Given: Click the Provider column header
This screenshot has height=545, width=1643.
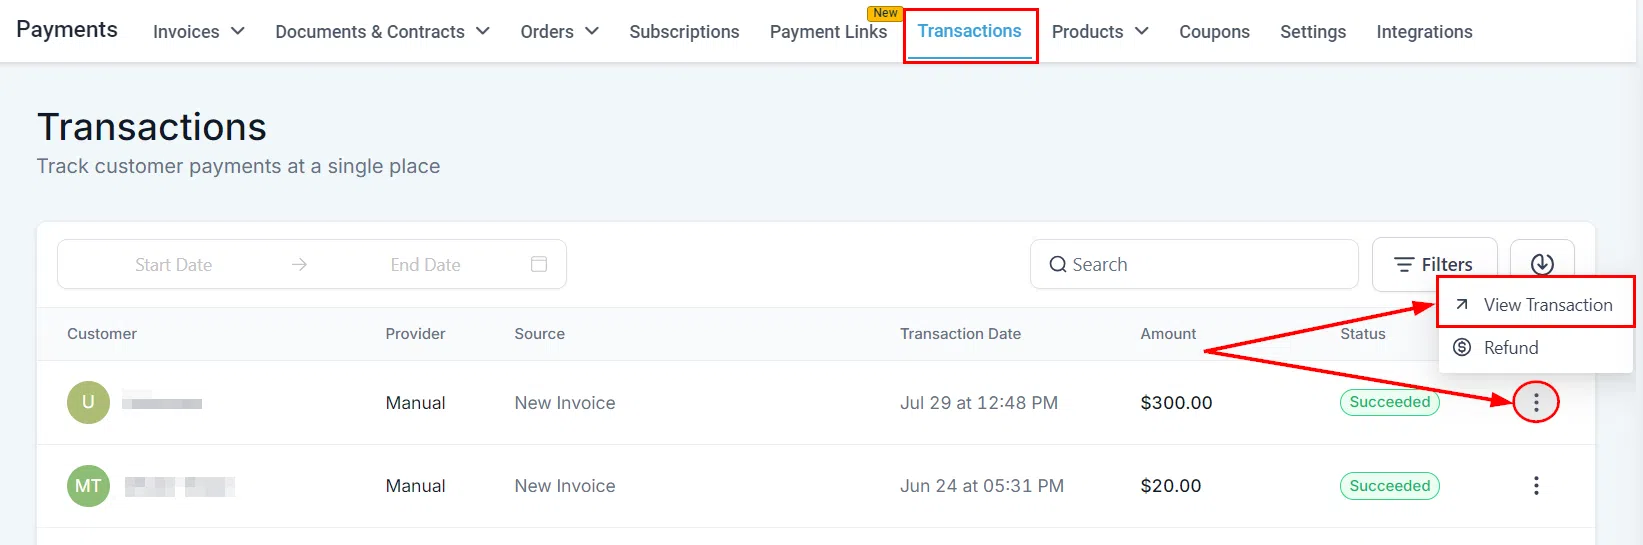Looking at the screenshot, I should pyautogui.click(x=415, y=334).
